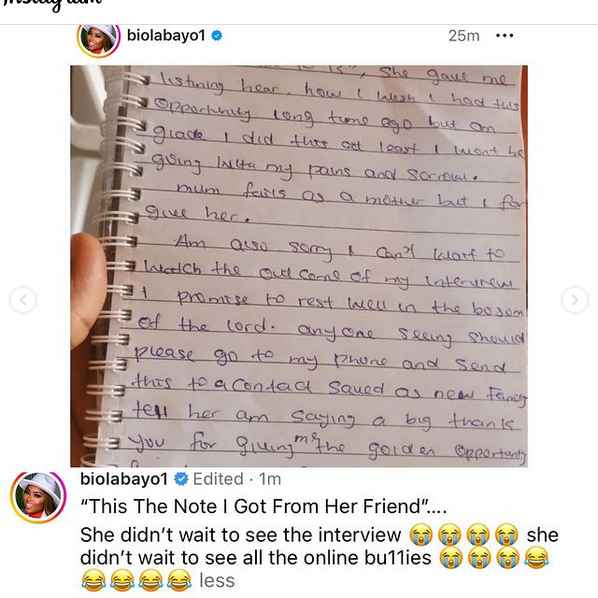Open the biolabayo1 avatar in the post header
Image resolution: width=598 pixels, height=598 pixels.
pyautogui.click(x=99, y=40)
